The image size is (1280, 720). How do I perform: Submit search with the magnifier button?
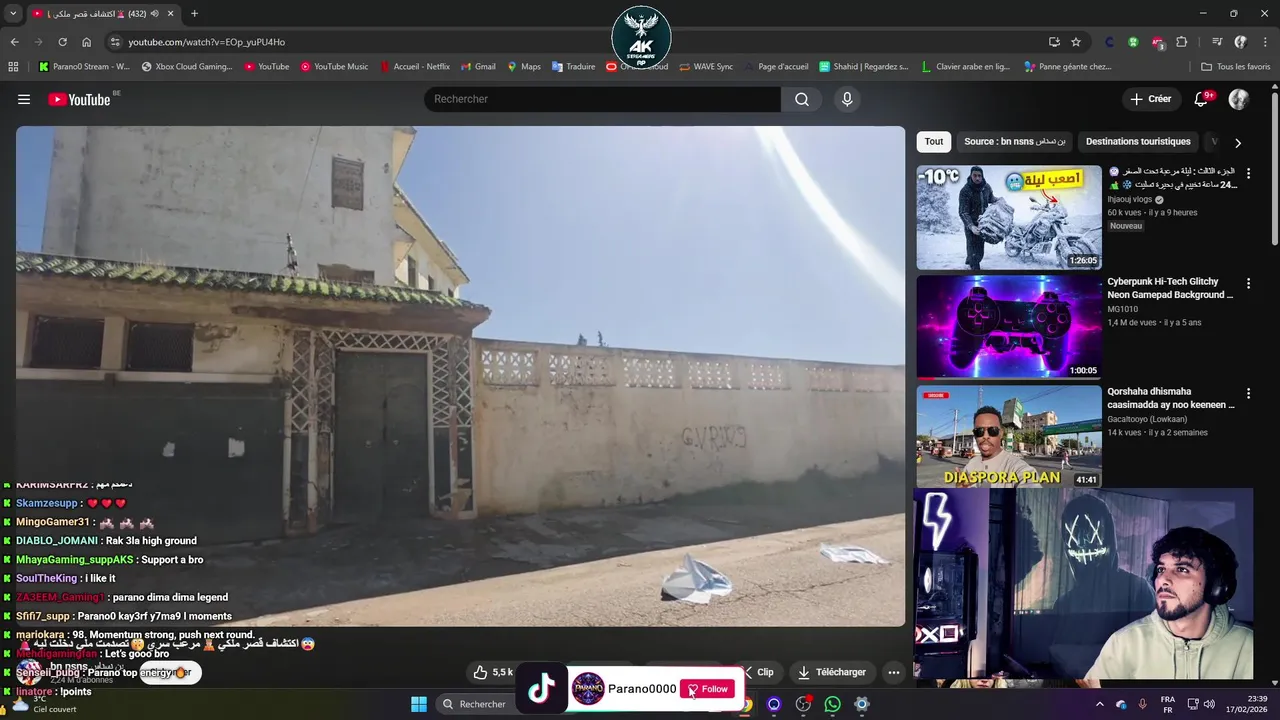coord(802,99)
